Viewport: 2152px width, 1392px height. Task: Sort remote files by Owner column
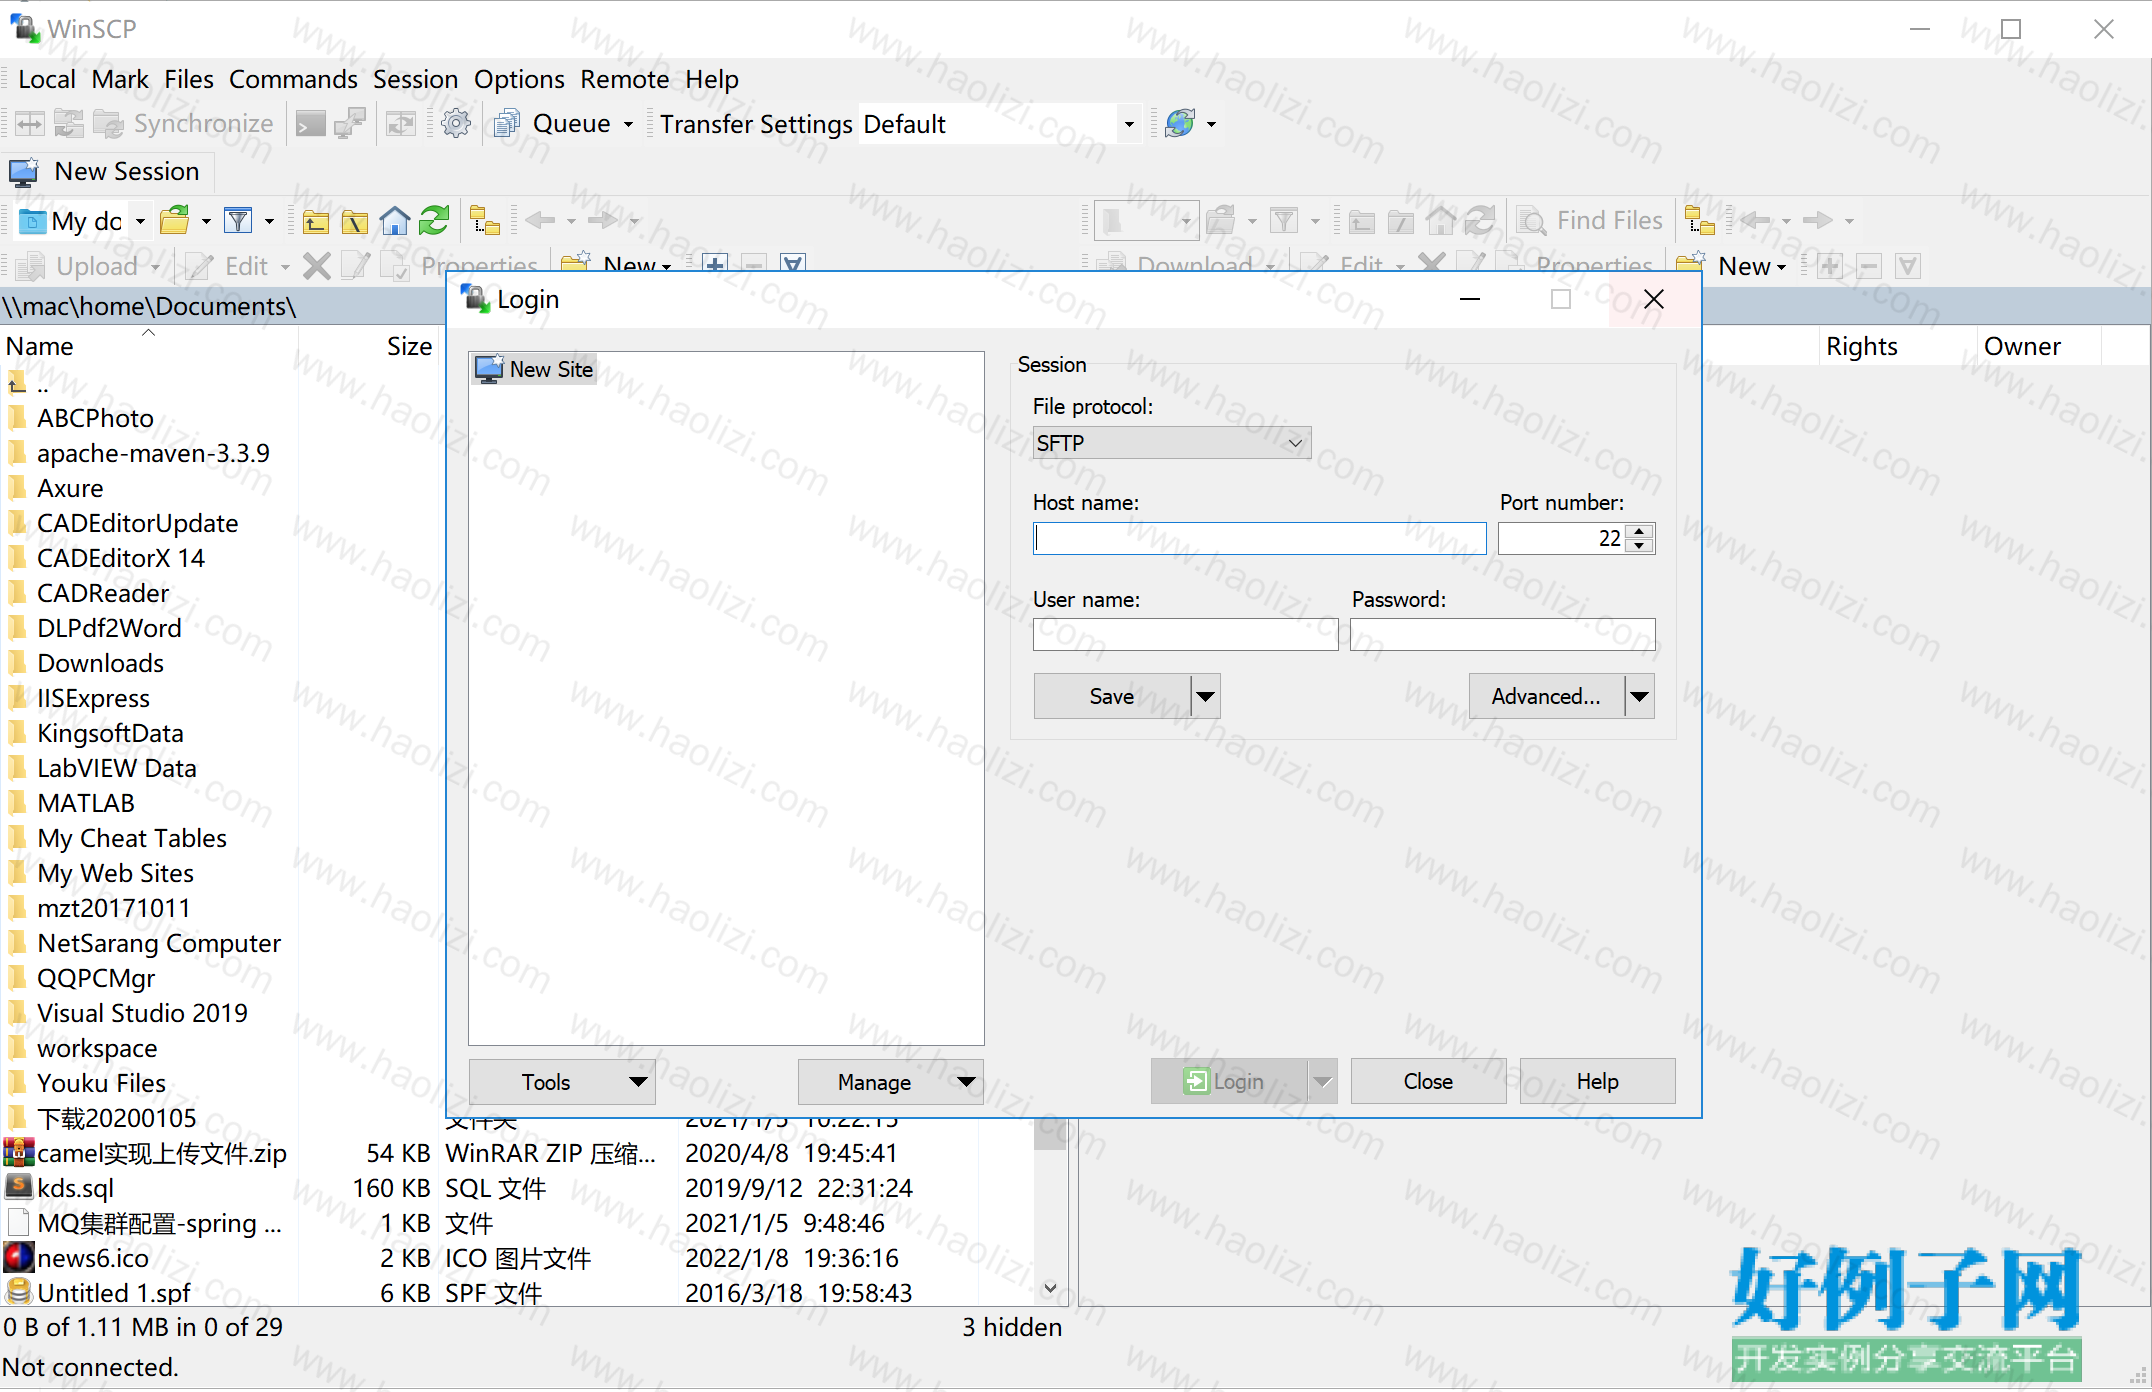click(2039, 346)
